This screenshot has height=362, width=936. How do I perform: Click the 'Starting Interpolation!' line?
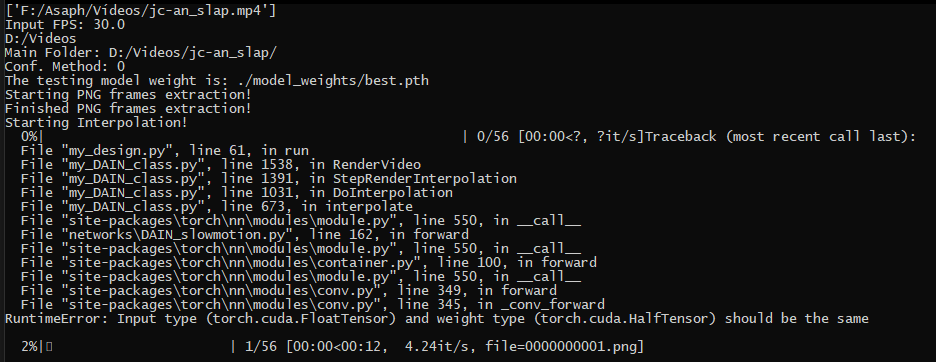(96, 122)
